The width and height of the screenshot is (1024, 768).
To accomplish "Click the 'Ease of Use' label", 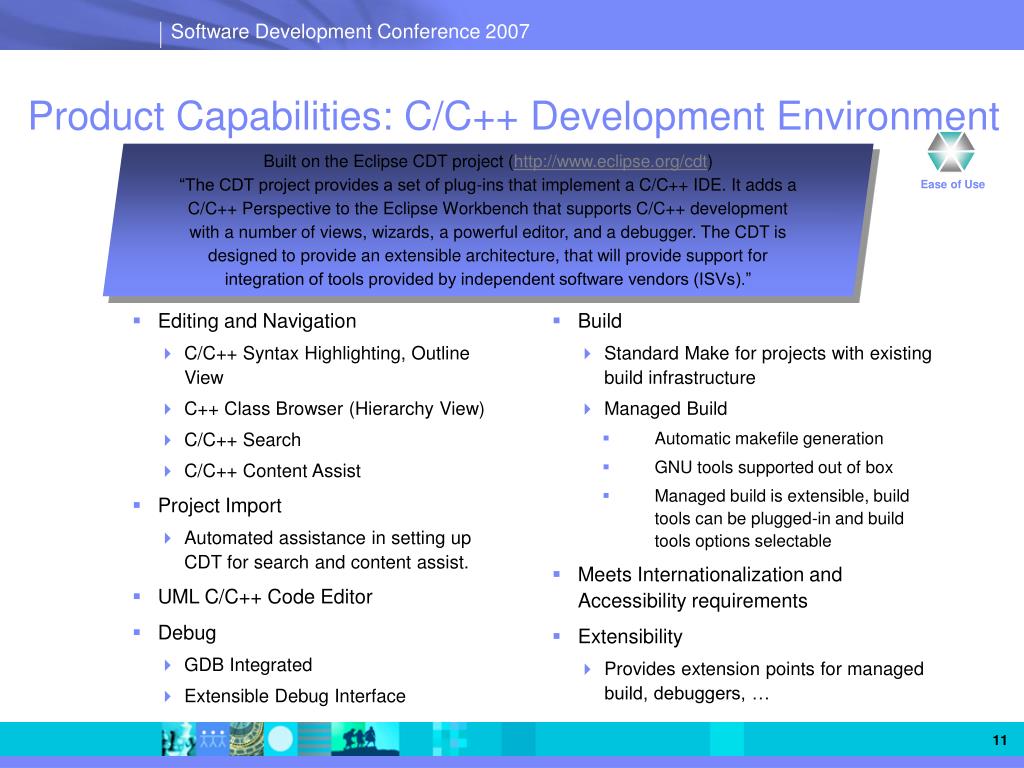I will coord(952,184).
